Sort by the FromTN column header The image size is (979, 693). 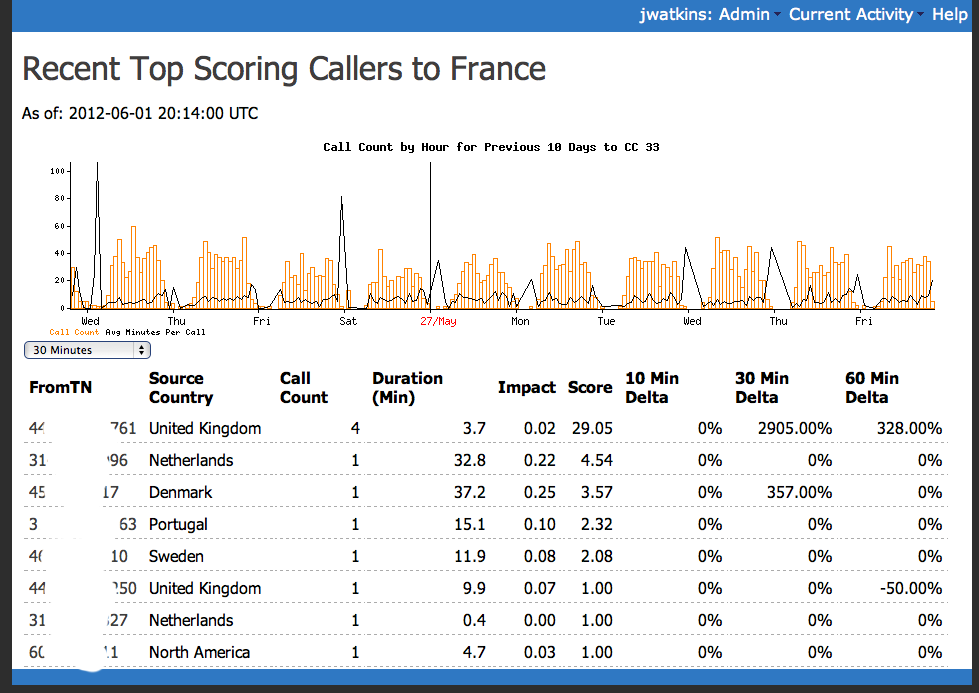(61, 387)
